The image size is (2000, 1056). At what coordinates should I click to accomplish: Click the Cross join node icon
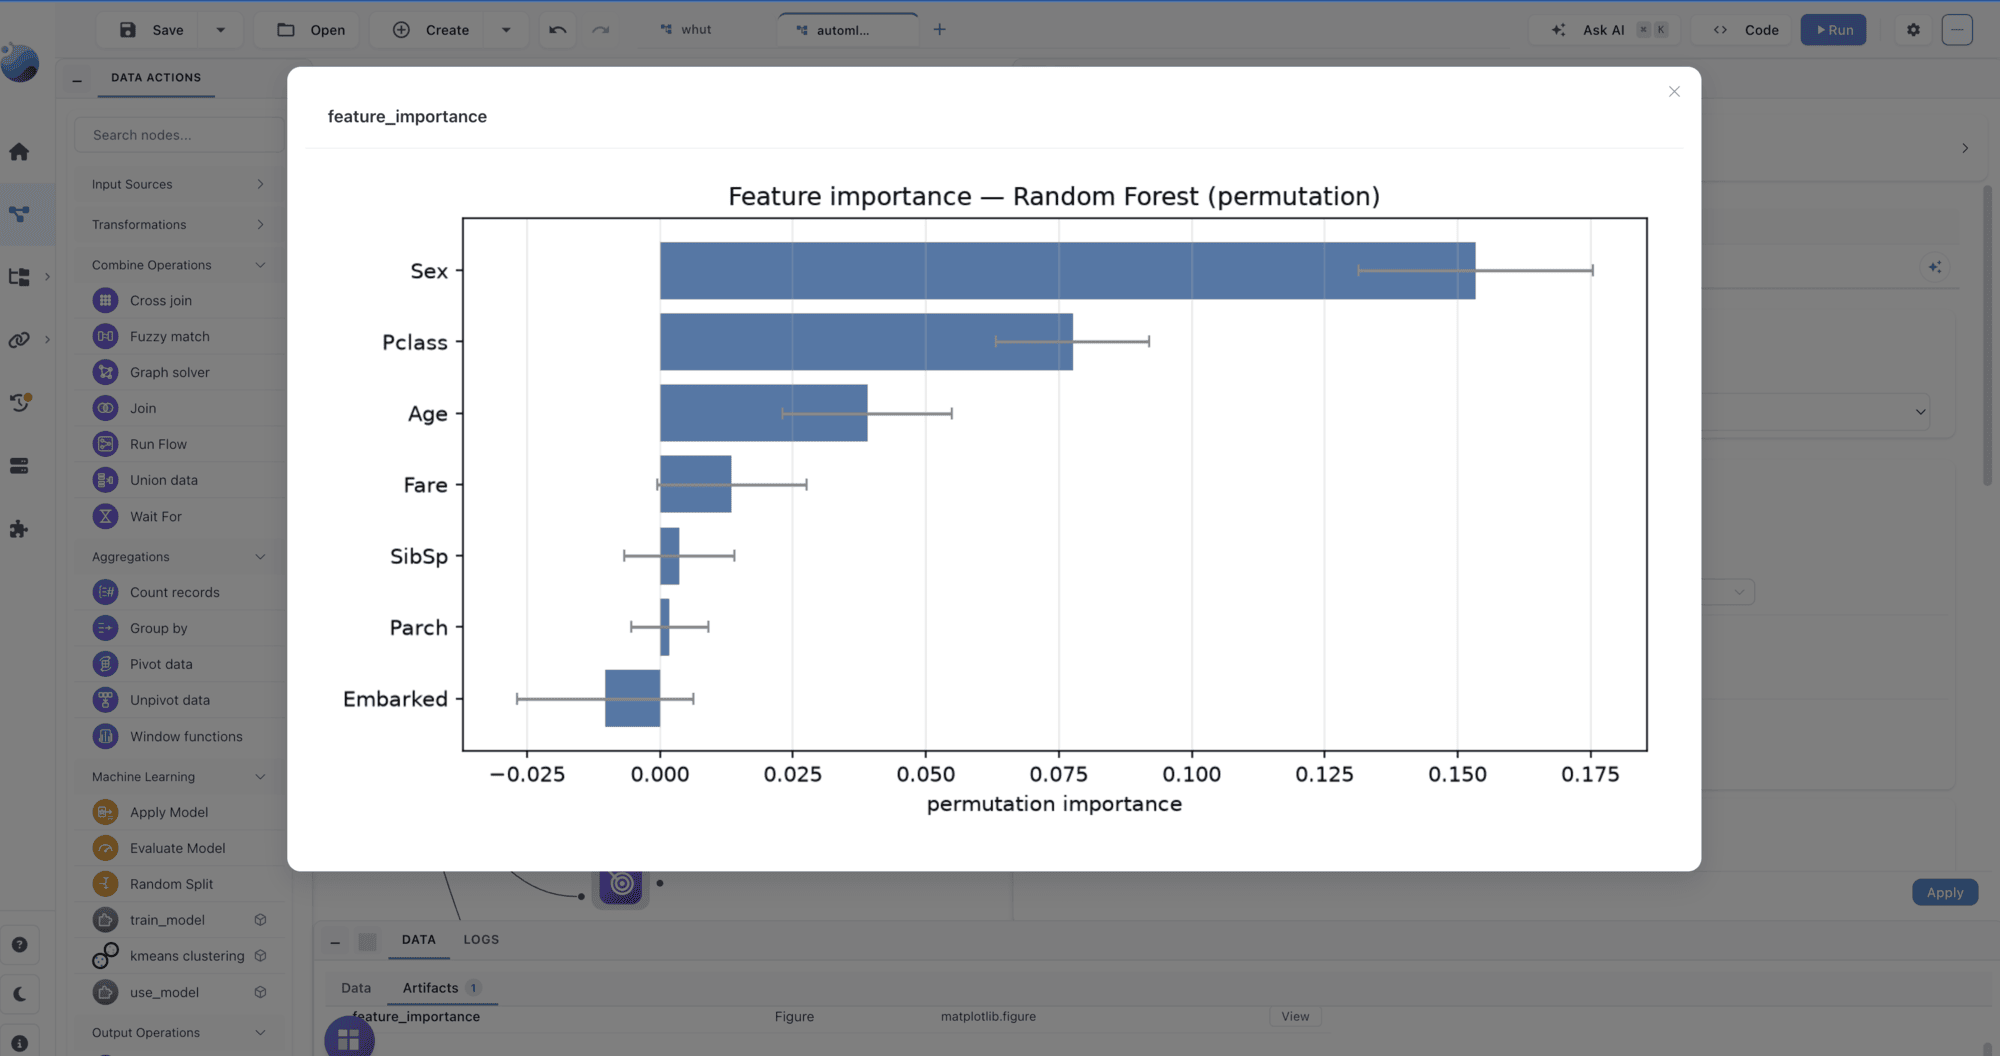105,300
